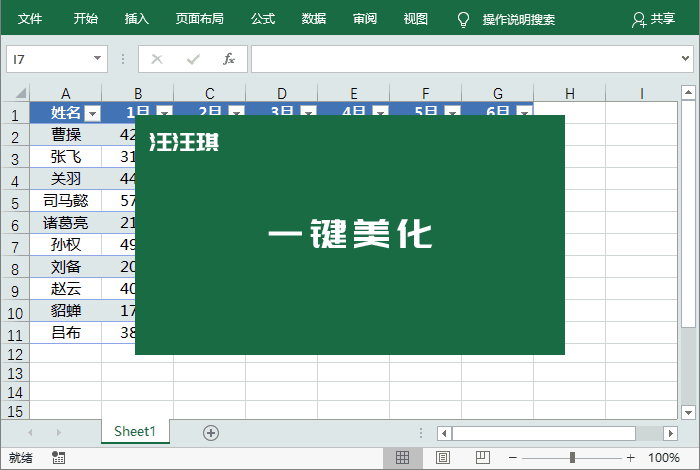Click the vertical scroll down arrow
Image resolution: width=700 pixels, height=470 pixels.
point(688,412)
